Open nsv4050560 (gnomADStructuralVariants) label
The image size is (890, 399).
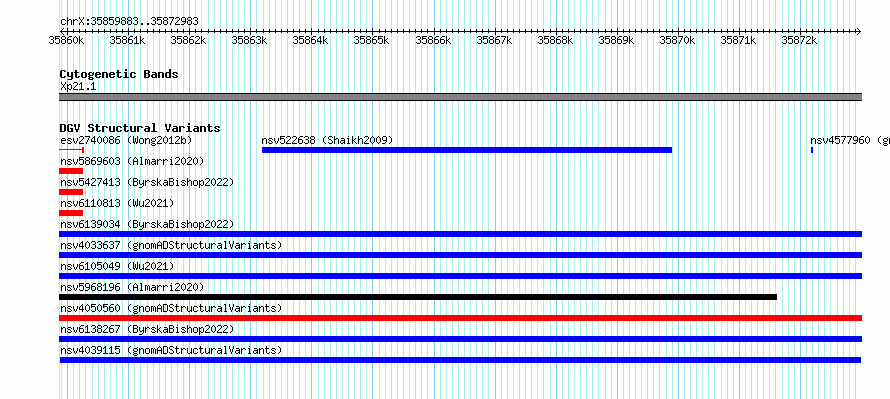point(171,308)
